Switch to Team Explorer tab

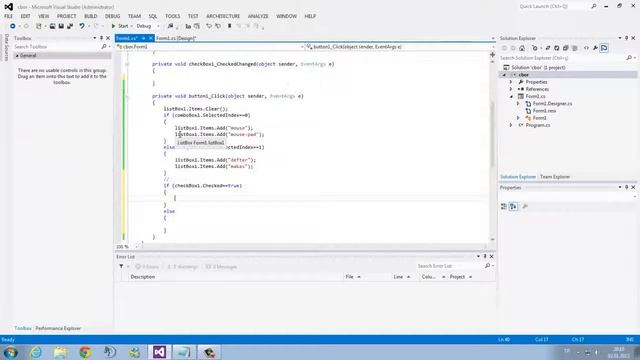(555, 177)
